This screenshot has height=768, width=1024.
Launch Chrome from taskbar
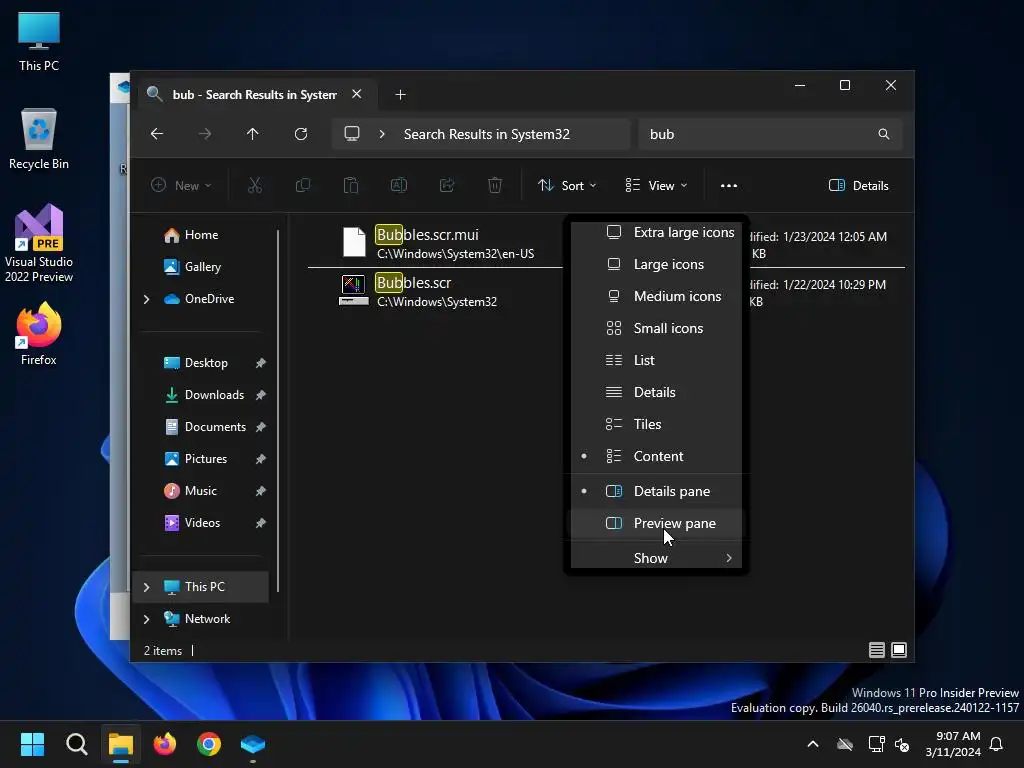(x=209, y=744)
